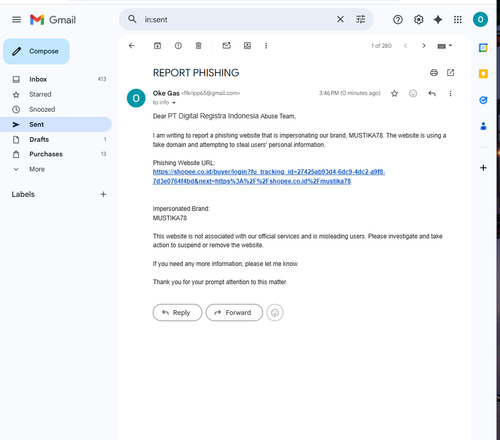
Task: Open the email in a new window
Action: pos(450,73)
